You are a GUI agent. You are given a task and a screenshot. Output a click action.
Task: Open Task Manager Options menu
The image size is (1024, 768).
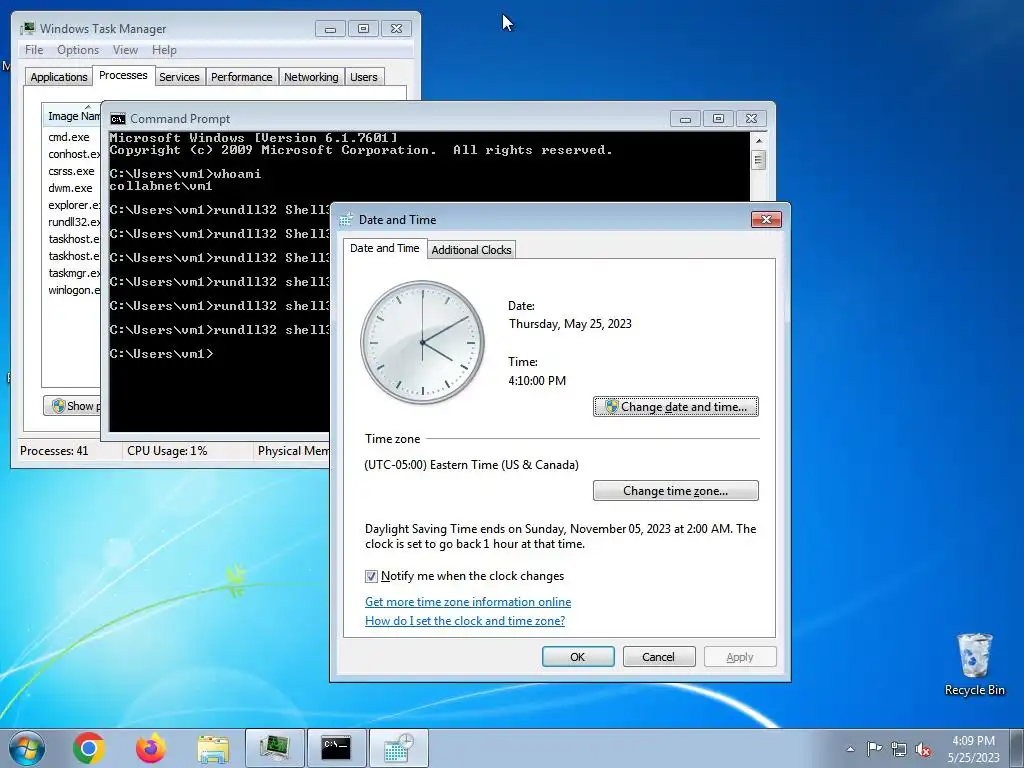(78, 50)
